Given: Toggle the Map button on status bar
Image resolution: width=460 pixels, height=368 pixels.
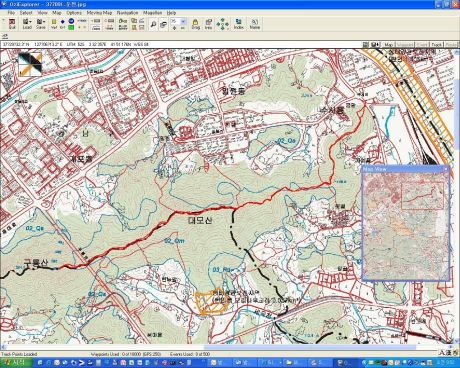Looking at the screenshot, I should tap(389, 44).
